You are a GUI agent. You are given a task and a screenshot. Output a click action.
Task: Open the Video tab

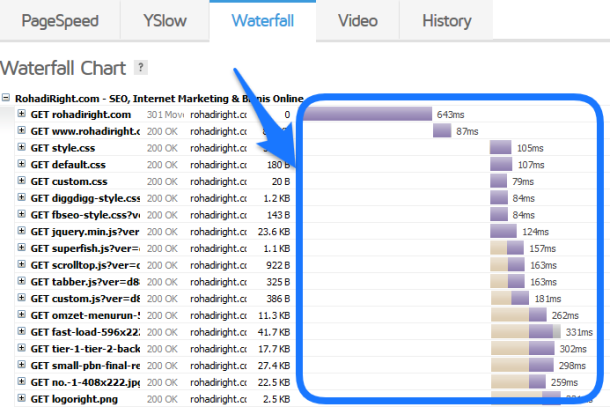pos(358,21)
